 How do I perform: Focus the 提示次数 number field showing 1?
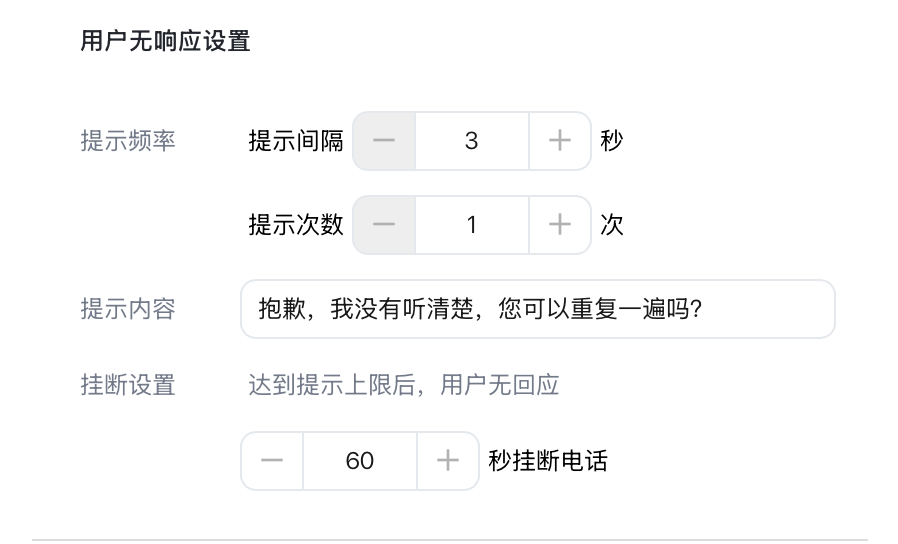click(x=471, y=225)
